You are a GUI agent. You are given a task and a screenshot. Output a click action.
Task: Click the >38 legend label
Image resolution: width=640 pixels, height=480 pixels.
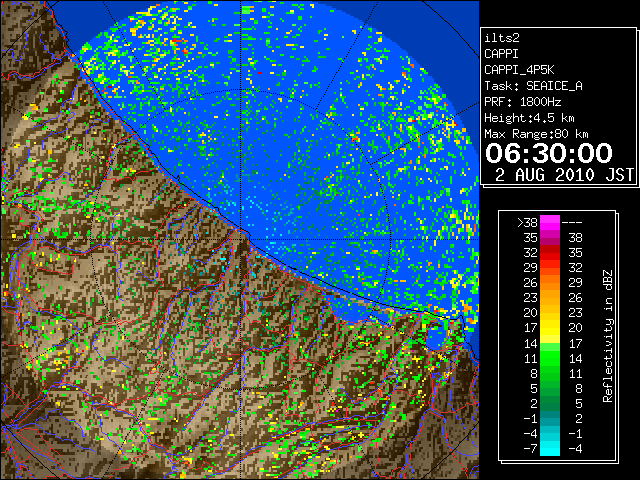click(x=527, y=223)
